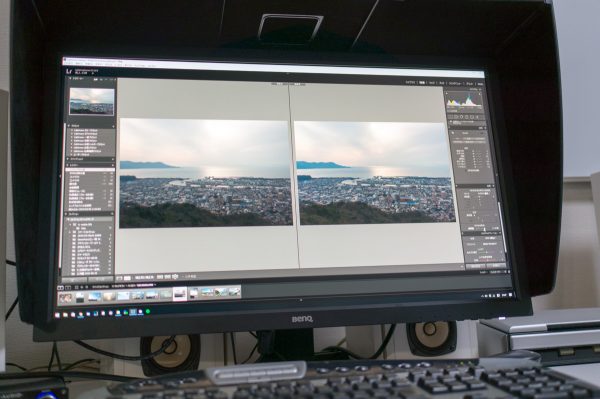Select the Adjustment Brush tool in the tool strip
Screen dimensions: 600x399
(x=477, y=117)
